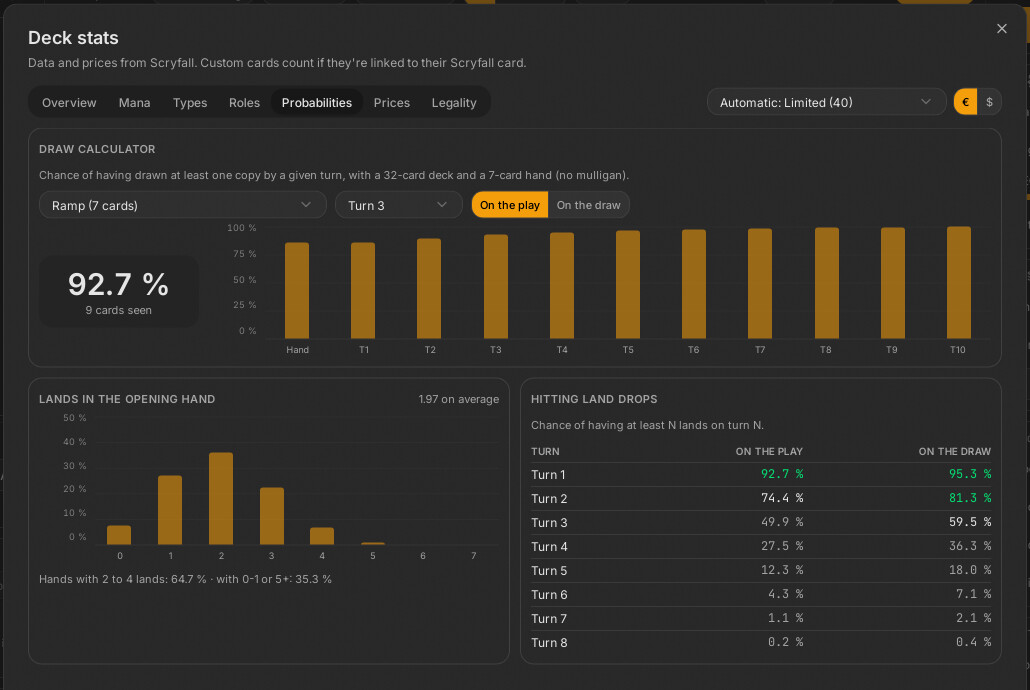Image resolution: width=1030 pixels, height=690 pixels.
Task: Click the 1 land bar in opening hand chart
Action: tap(170, 510)
